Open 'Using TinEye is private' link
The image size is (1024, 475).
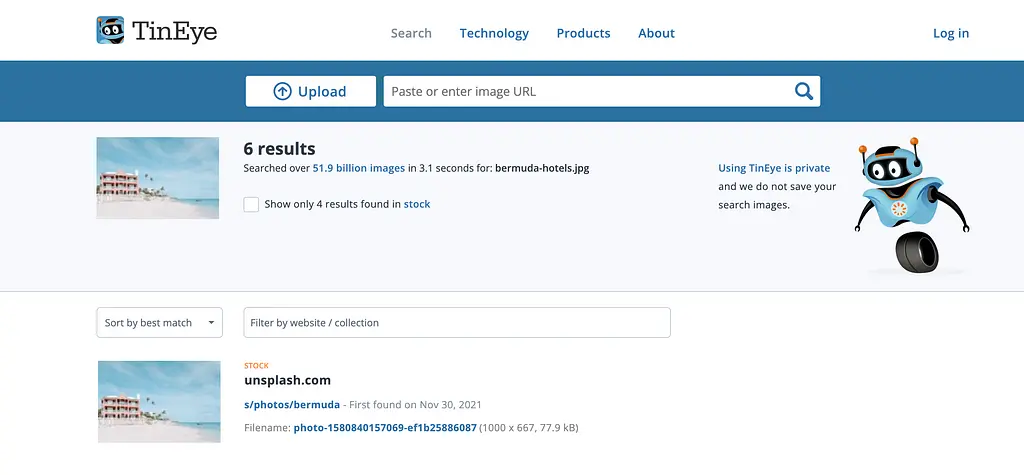click(x=774, y=168)
